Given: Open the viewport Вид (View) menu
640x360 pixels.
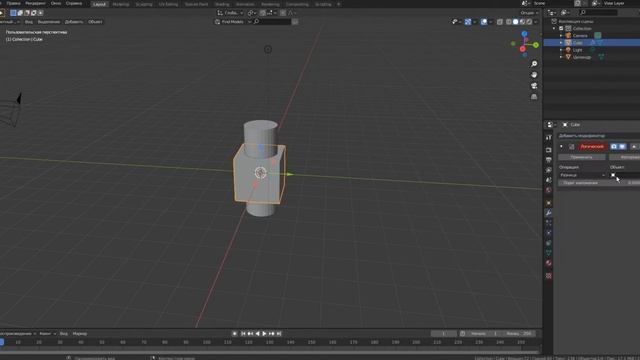Looking at the screenshot, I should tap(29, 22).
